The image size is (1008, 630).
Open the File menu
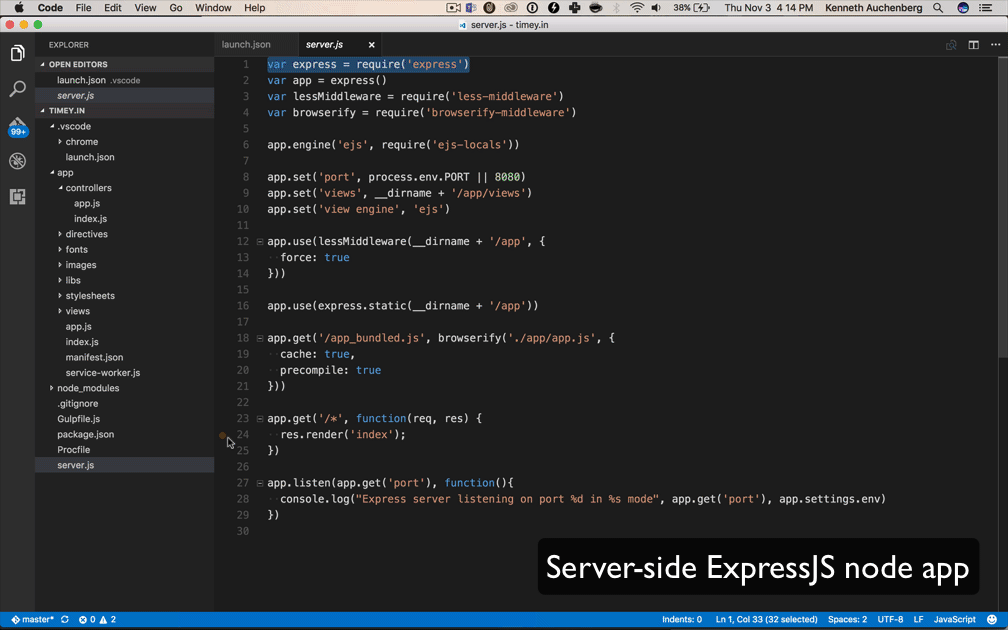(x=83, y=8)
